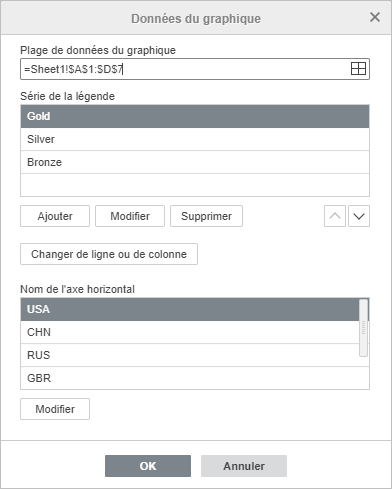This screenshot has height=489, width=392.
Task: Click the select data range grid icon
Action: point(358,69)
